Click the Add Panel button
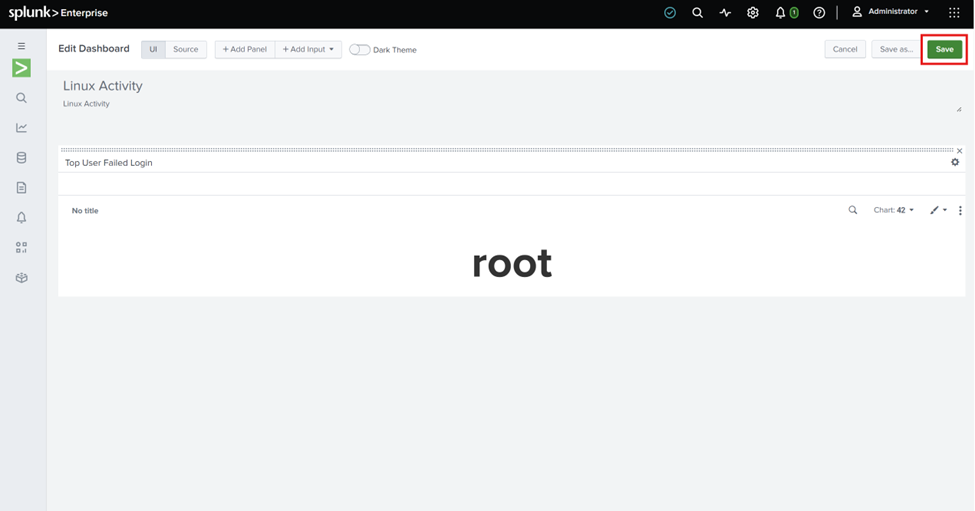The width and height of the screenshot is (975, 511). point(244,49)
